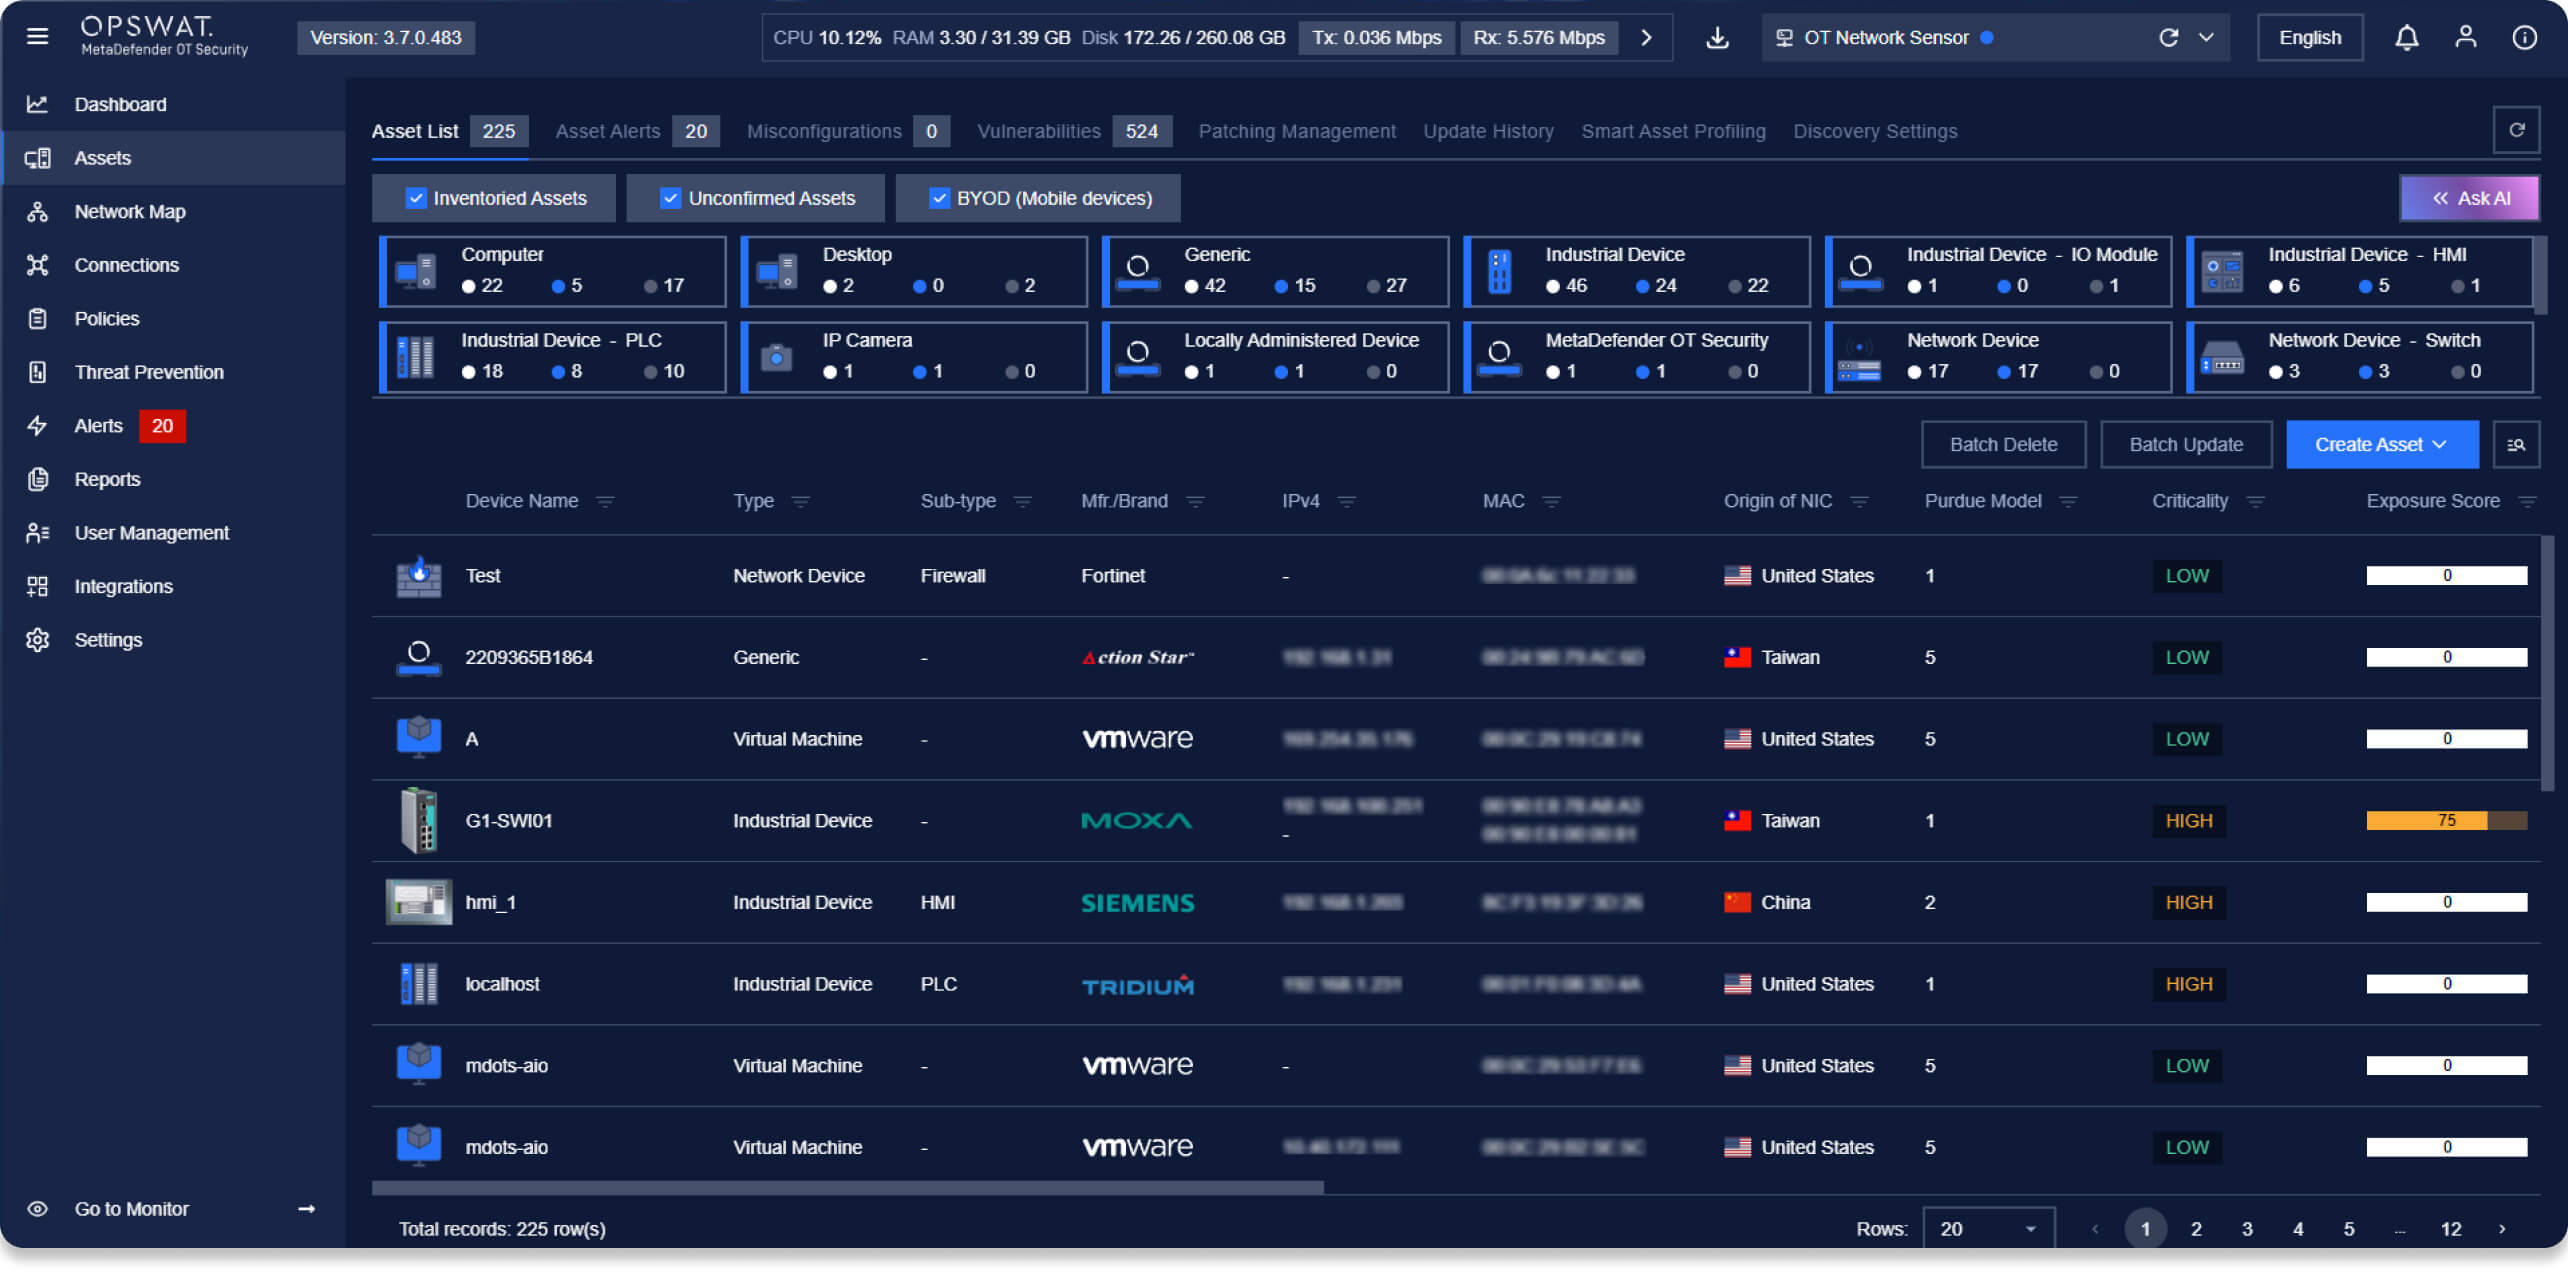Click the download icon in the top bar
This screenshot has width=2568, height=1272.
tap(1717, 38)
